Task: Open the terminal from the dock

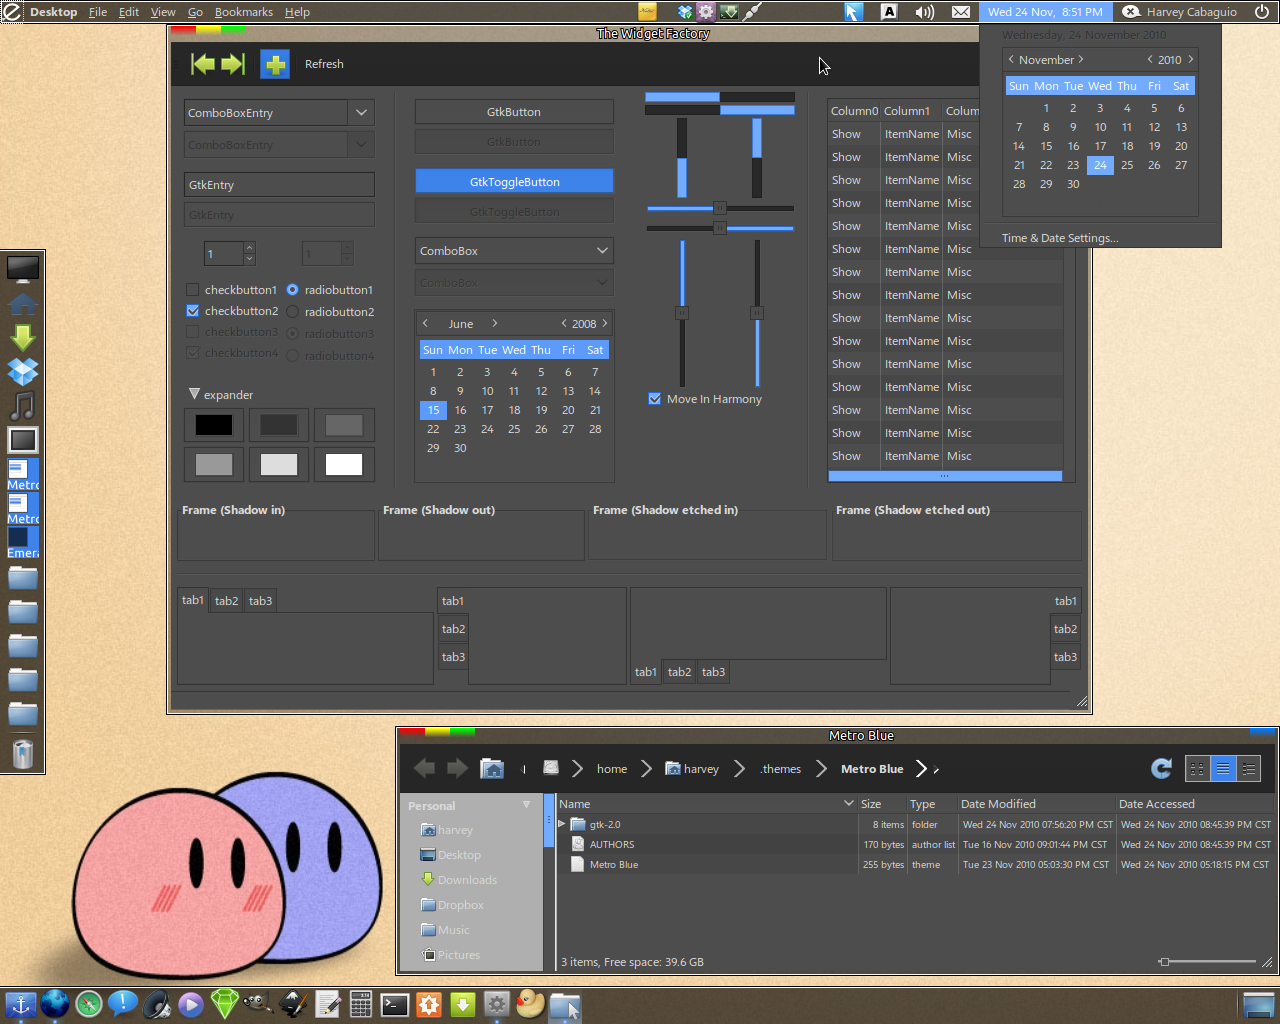Action: pos(395,1004)
